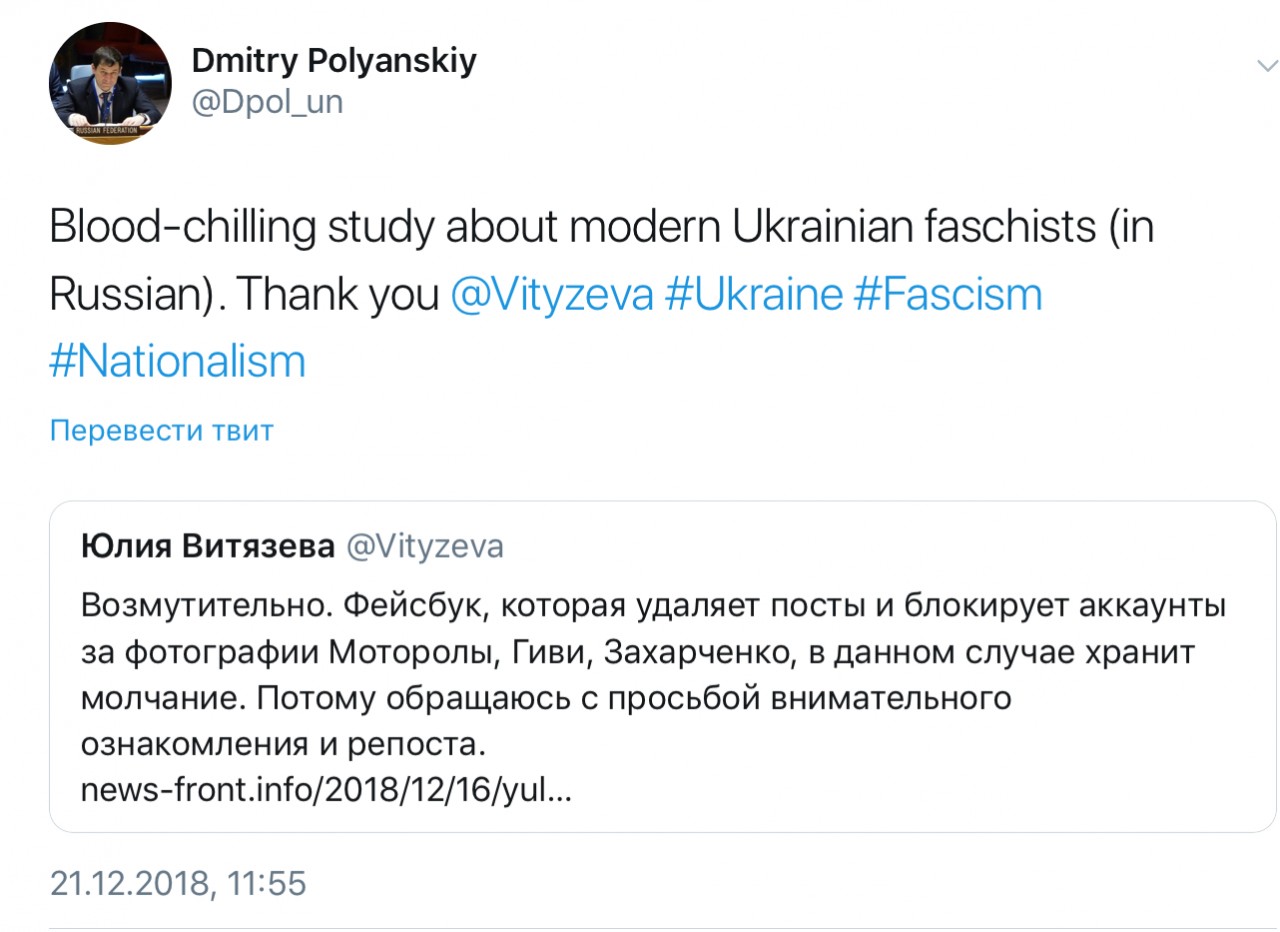Open quoted author name Юлия Витязева
Screen dimensions: 1280x932
[208, 547]
